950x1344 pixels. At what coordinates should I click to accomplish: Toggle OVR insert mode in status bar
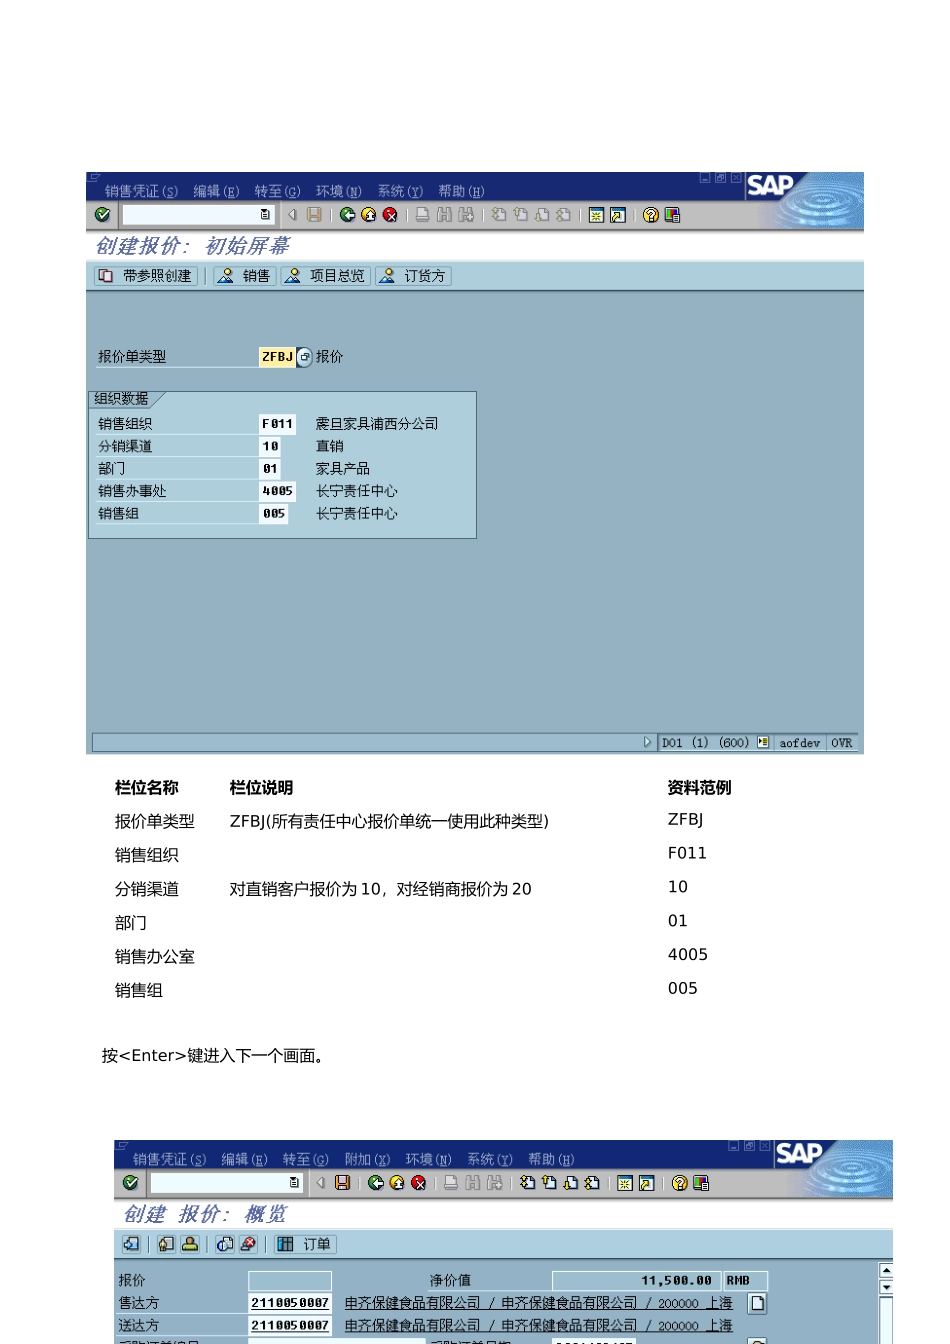(x=842, y=743)
